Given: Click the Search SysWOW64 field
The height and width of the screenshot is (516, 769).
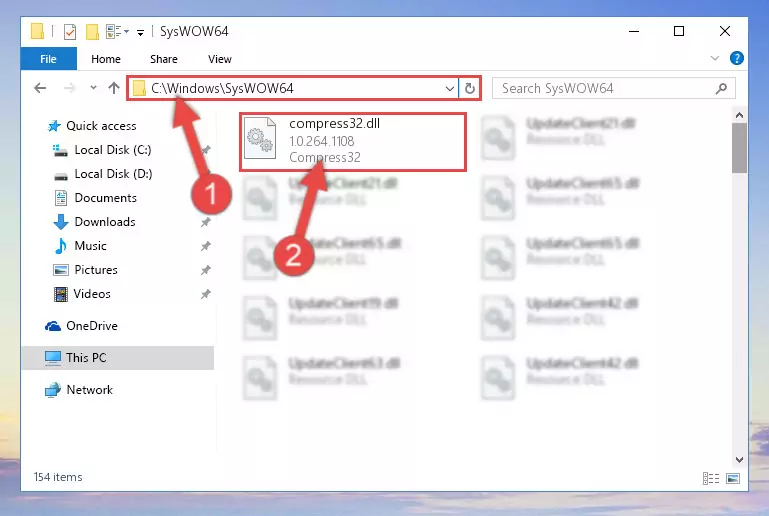Looking at the screenshot, I should 614,88.
